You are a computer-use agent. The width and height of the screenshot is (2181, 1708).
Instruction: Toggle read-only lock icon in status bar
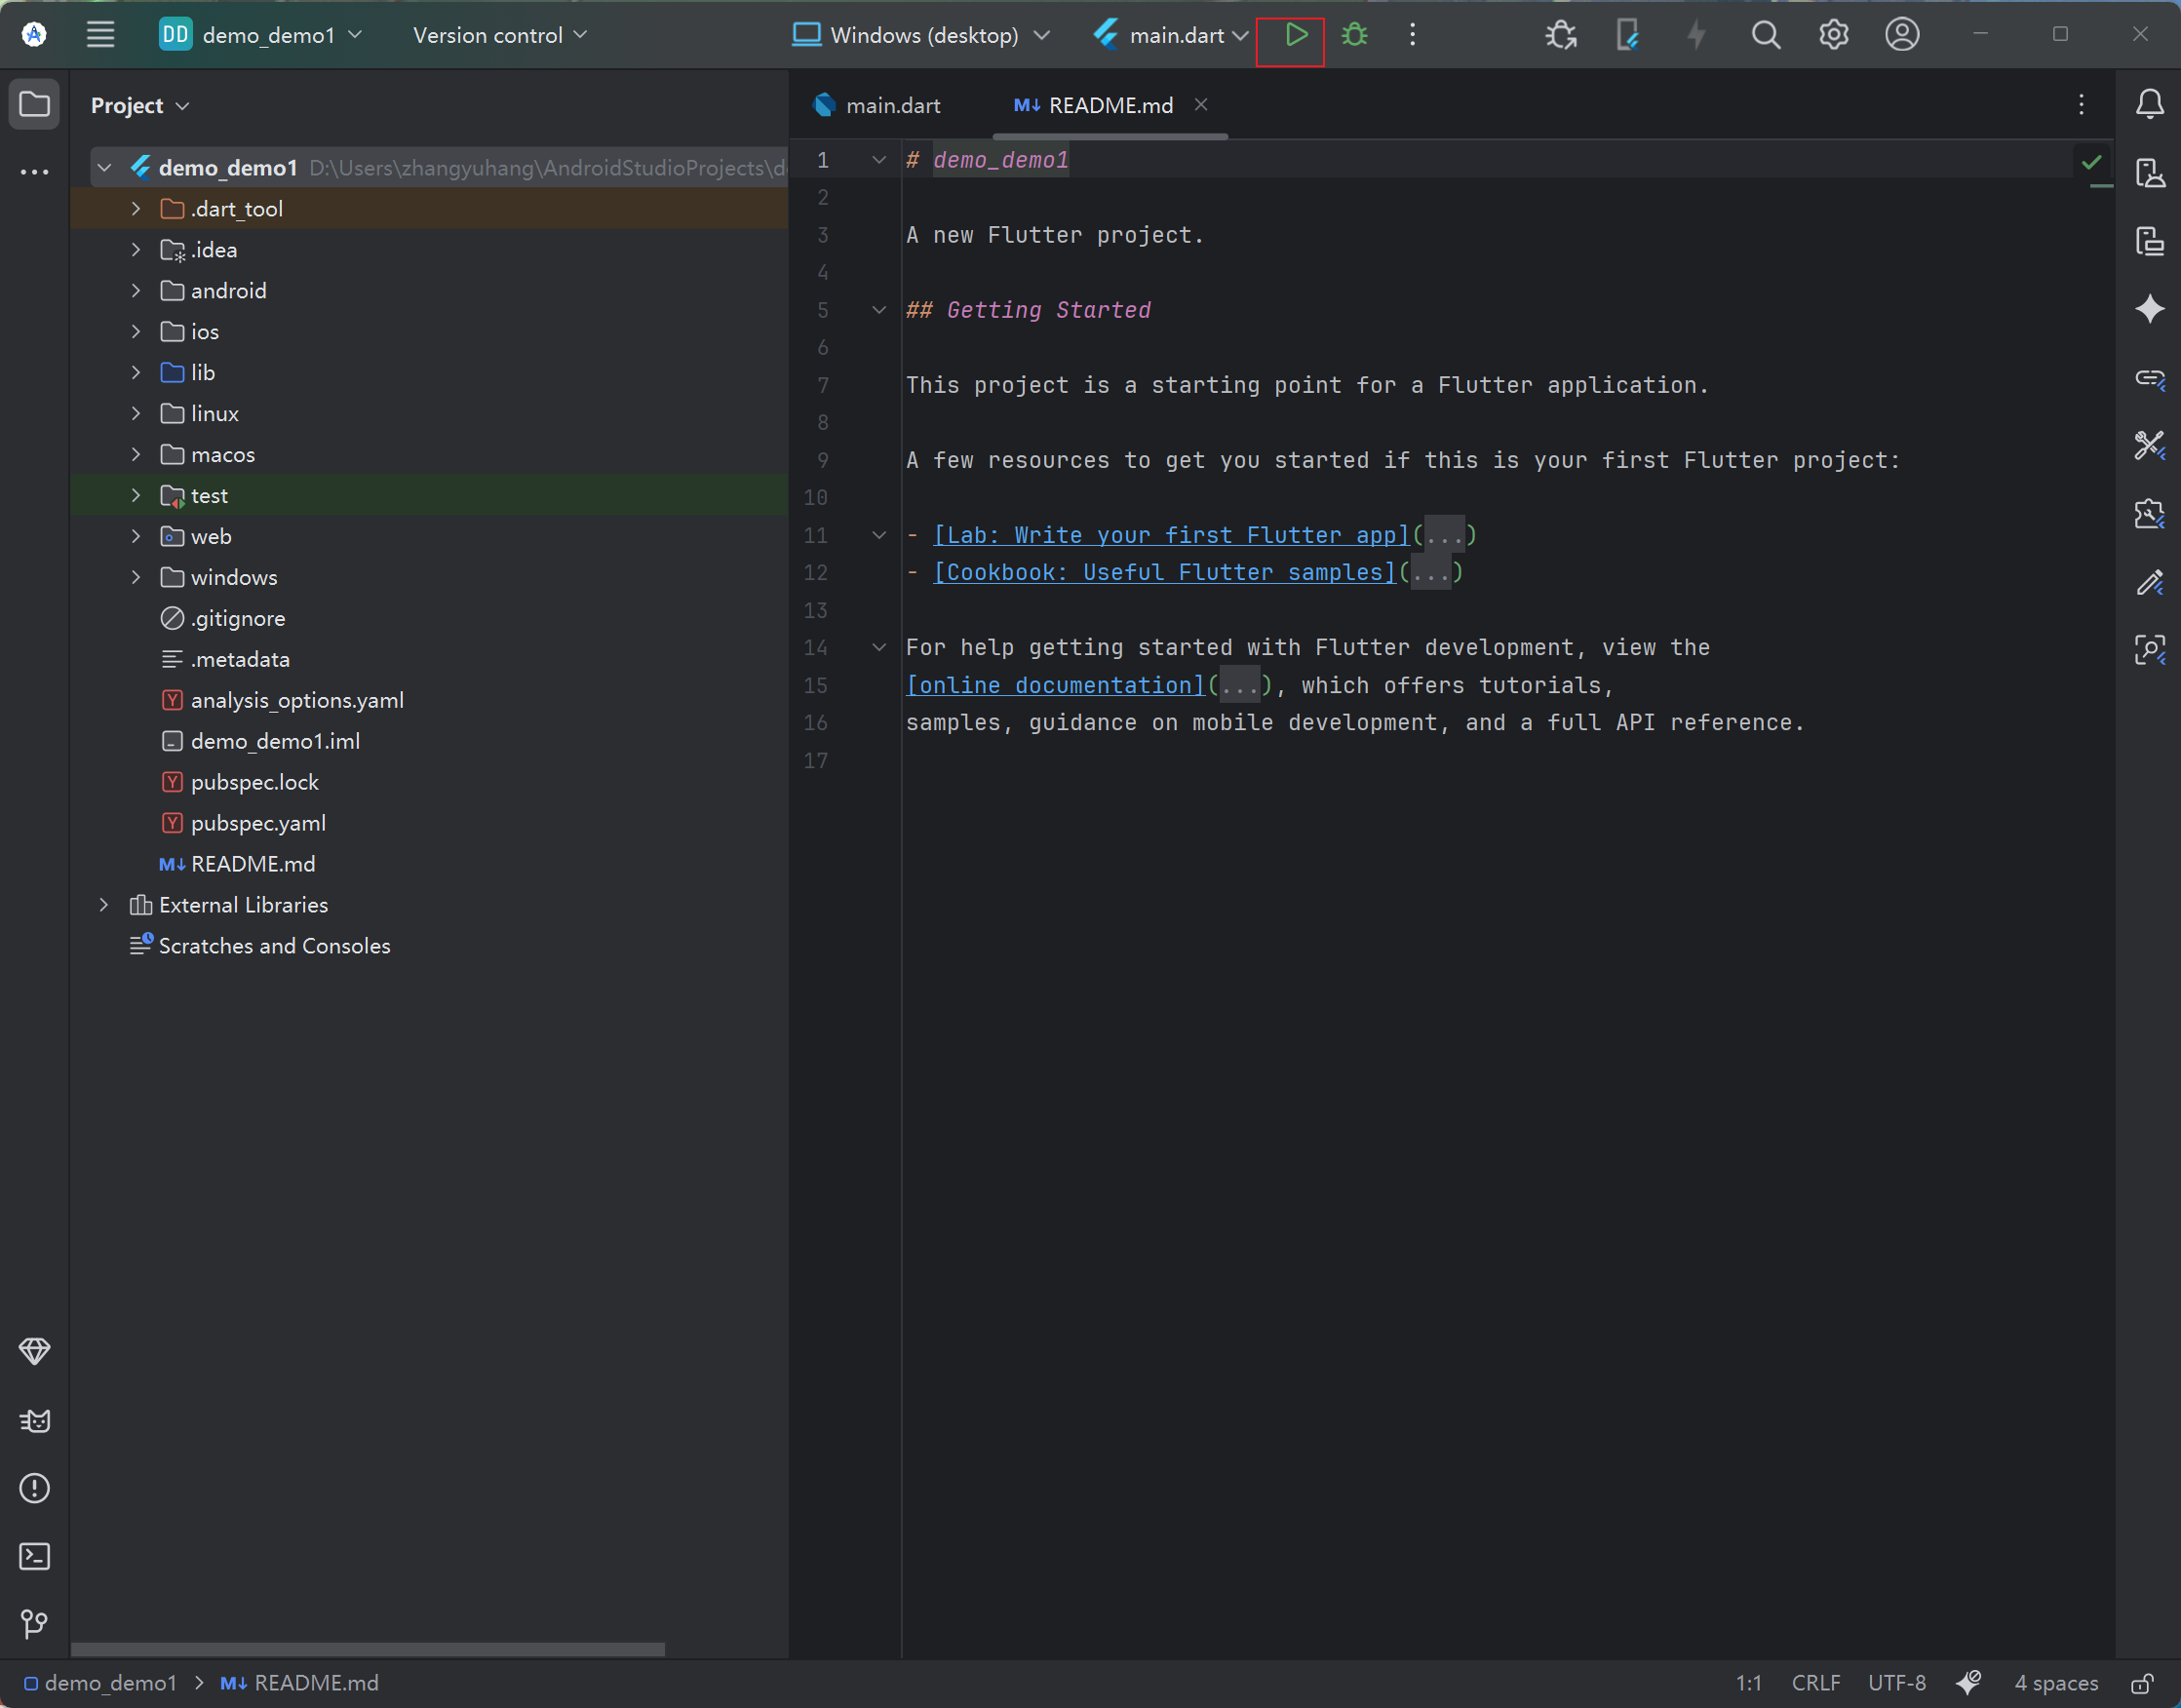(2141, 1683)
